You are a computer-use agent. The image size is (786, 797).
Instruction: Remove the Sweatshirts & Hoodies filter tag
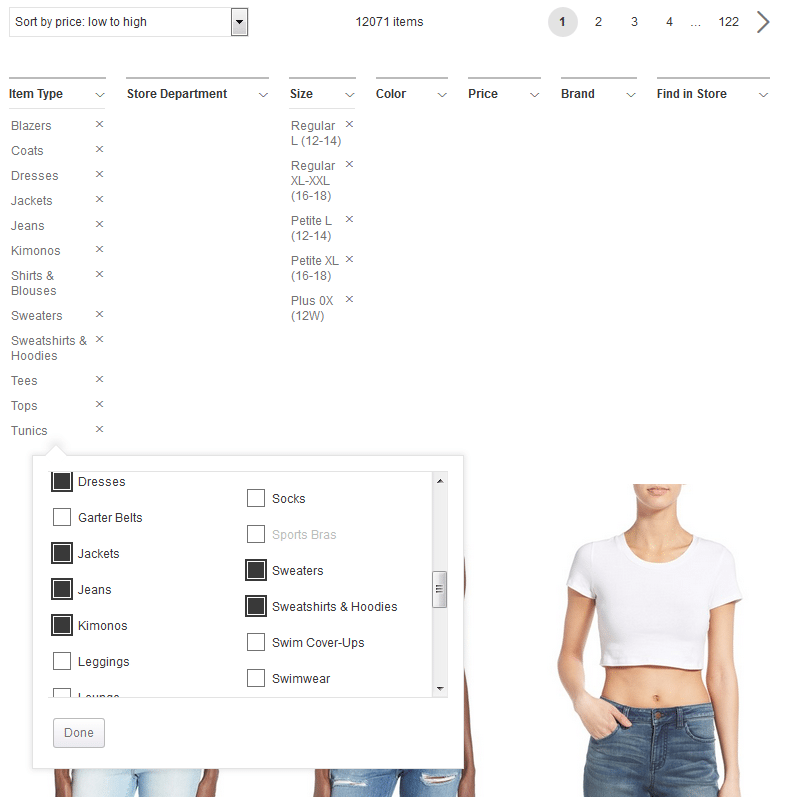point(100,340)
